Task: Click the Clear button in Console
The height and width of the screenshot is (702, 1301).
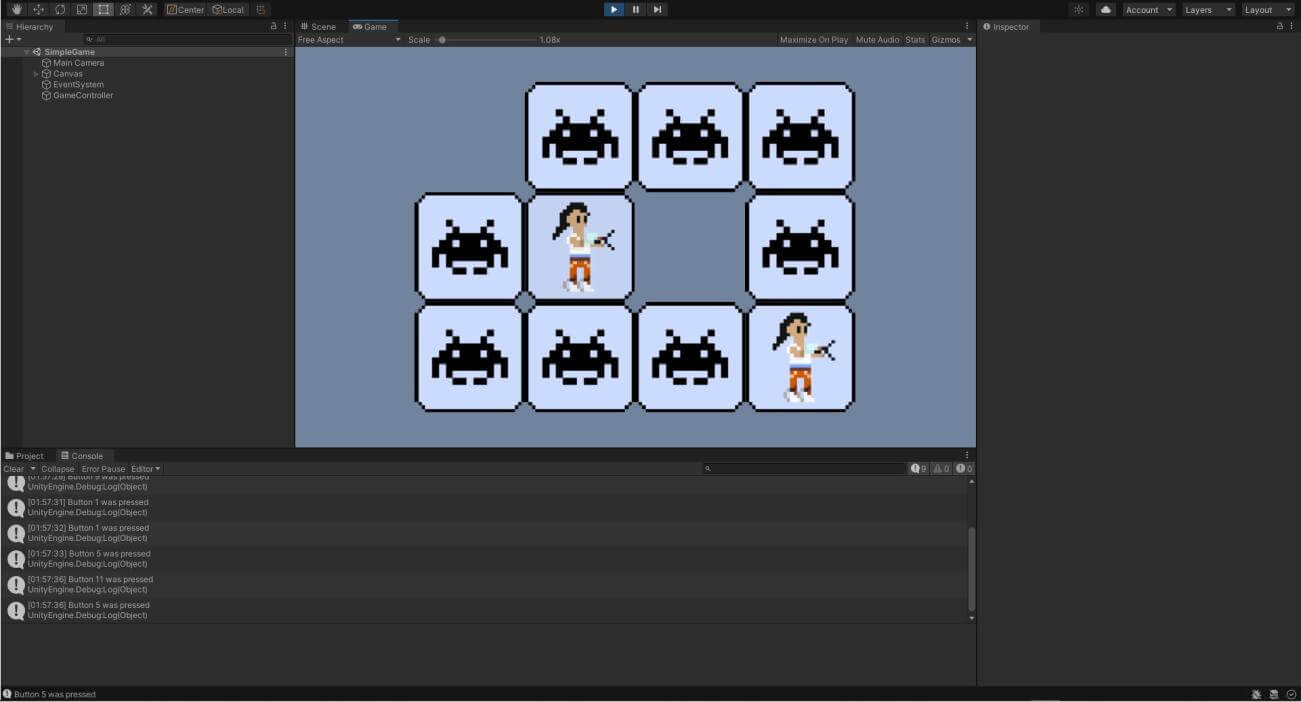Action: 14,468
